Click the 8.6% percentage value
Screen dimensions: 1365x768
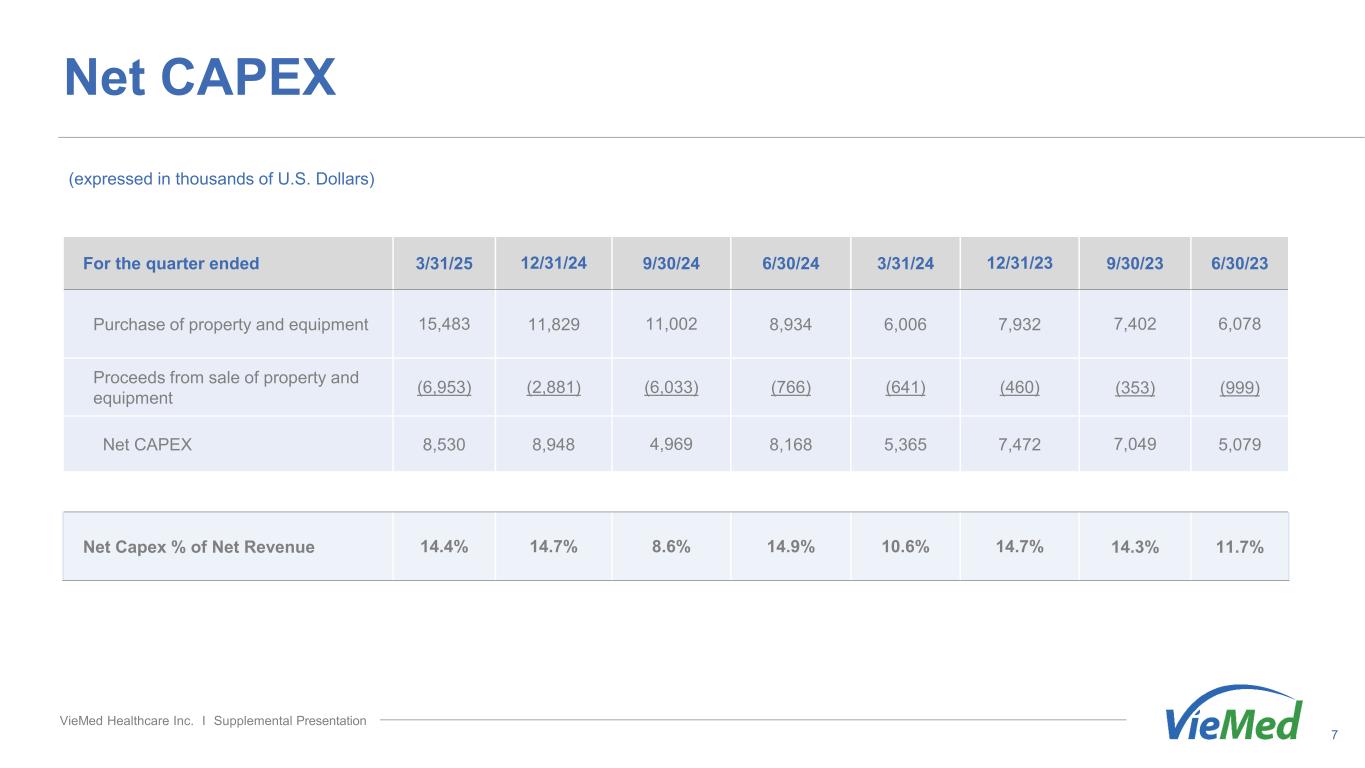pos(671,547)
